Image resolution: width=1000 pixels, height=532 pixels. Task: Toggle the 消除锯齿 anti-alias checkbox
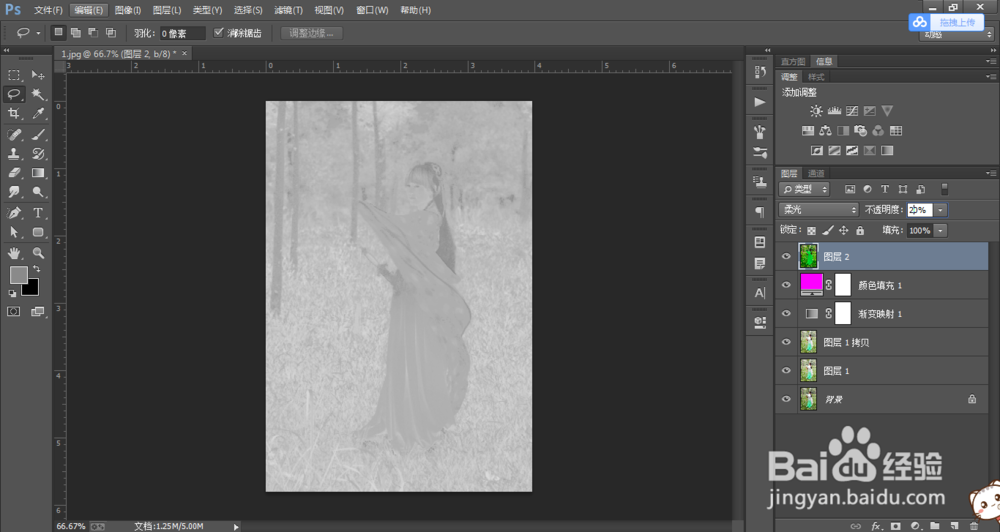(x=219, y=33)
